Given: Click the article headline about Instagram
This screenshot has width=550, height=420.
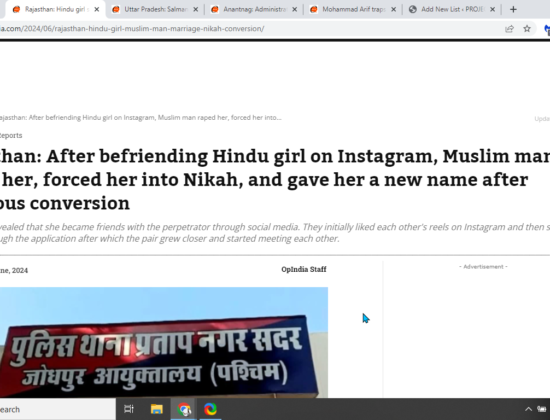Looking at the screenshot, I should tap(275, 180).
